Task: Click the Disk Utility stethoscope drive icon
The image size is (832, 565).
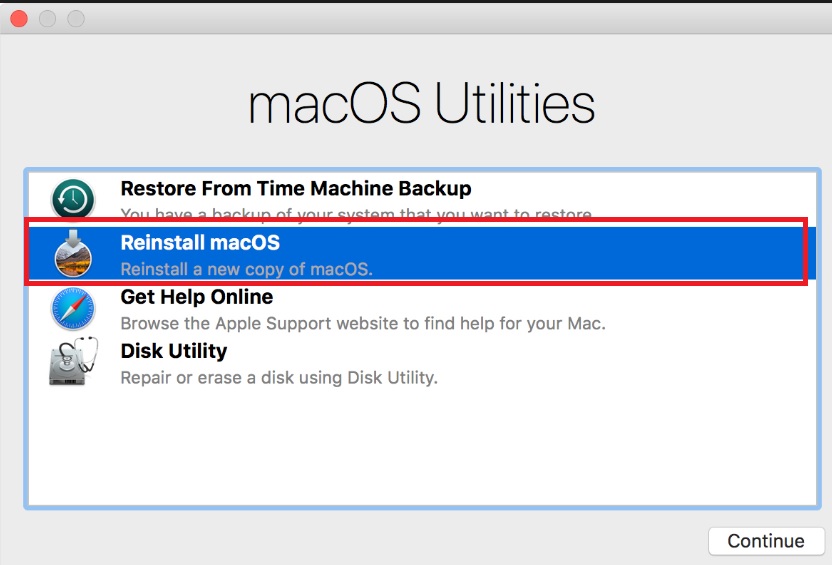Action: [x=73, y=363]
